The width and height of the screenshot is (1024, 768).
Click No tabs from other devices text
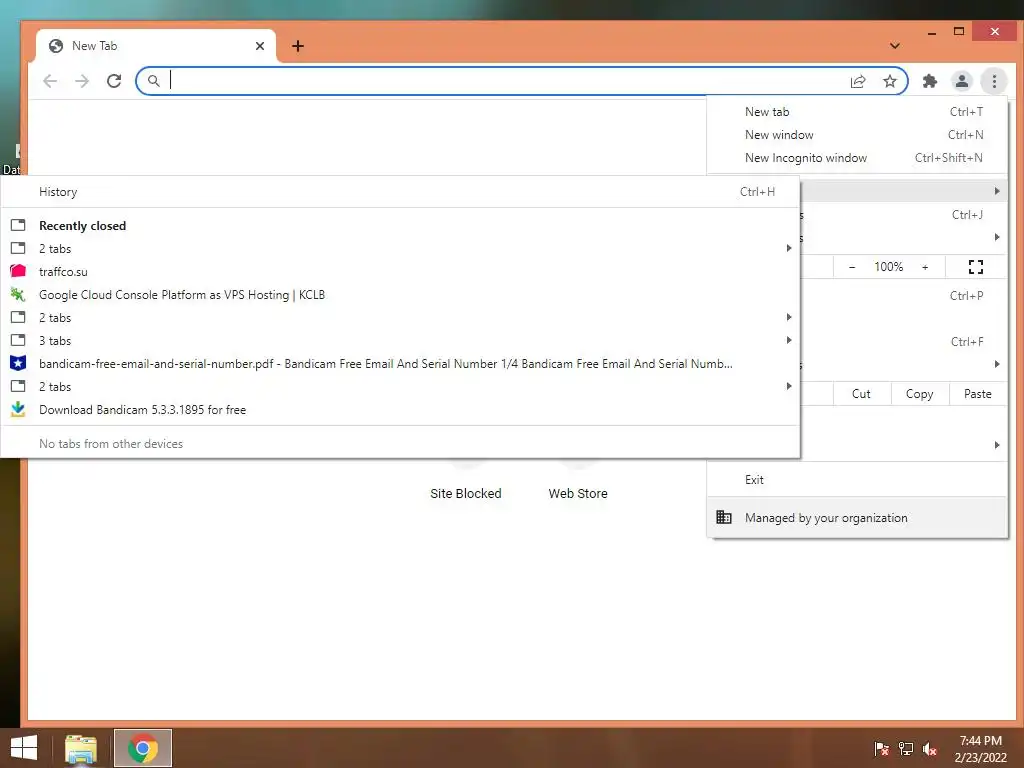pyautogui.click(x=111, y=443)
